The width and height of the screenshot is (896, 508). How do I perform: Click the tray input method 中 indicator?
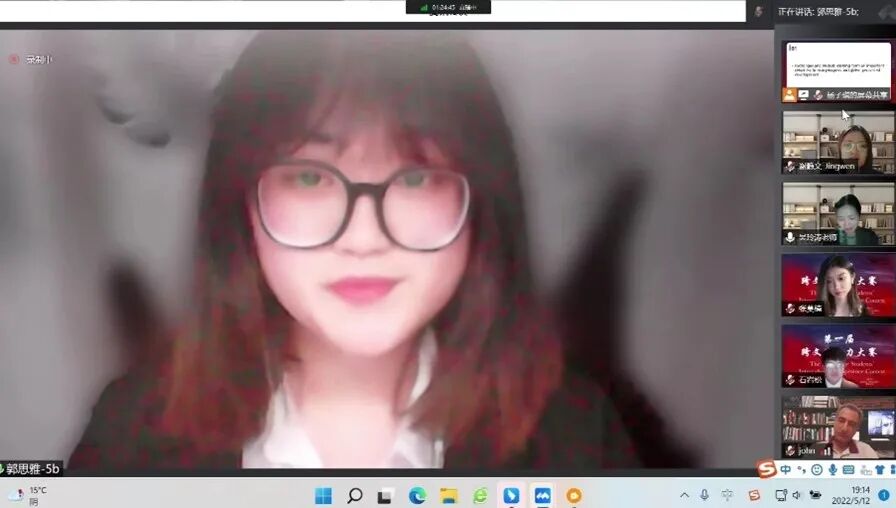pos(727,495)
